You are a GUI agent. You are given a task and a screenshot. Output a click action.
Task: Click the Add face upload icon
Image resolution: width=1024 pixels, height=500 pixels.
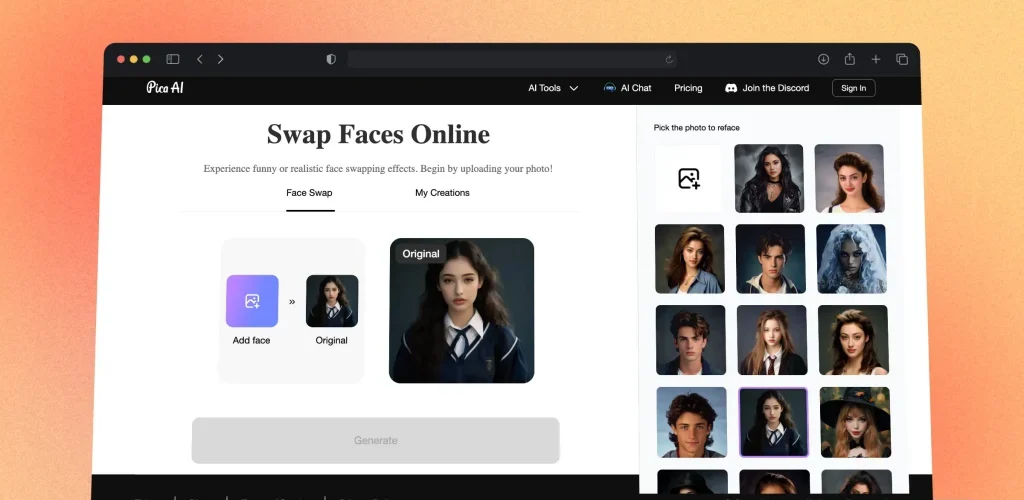[252, 301]
